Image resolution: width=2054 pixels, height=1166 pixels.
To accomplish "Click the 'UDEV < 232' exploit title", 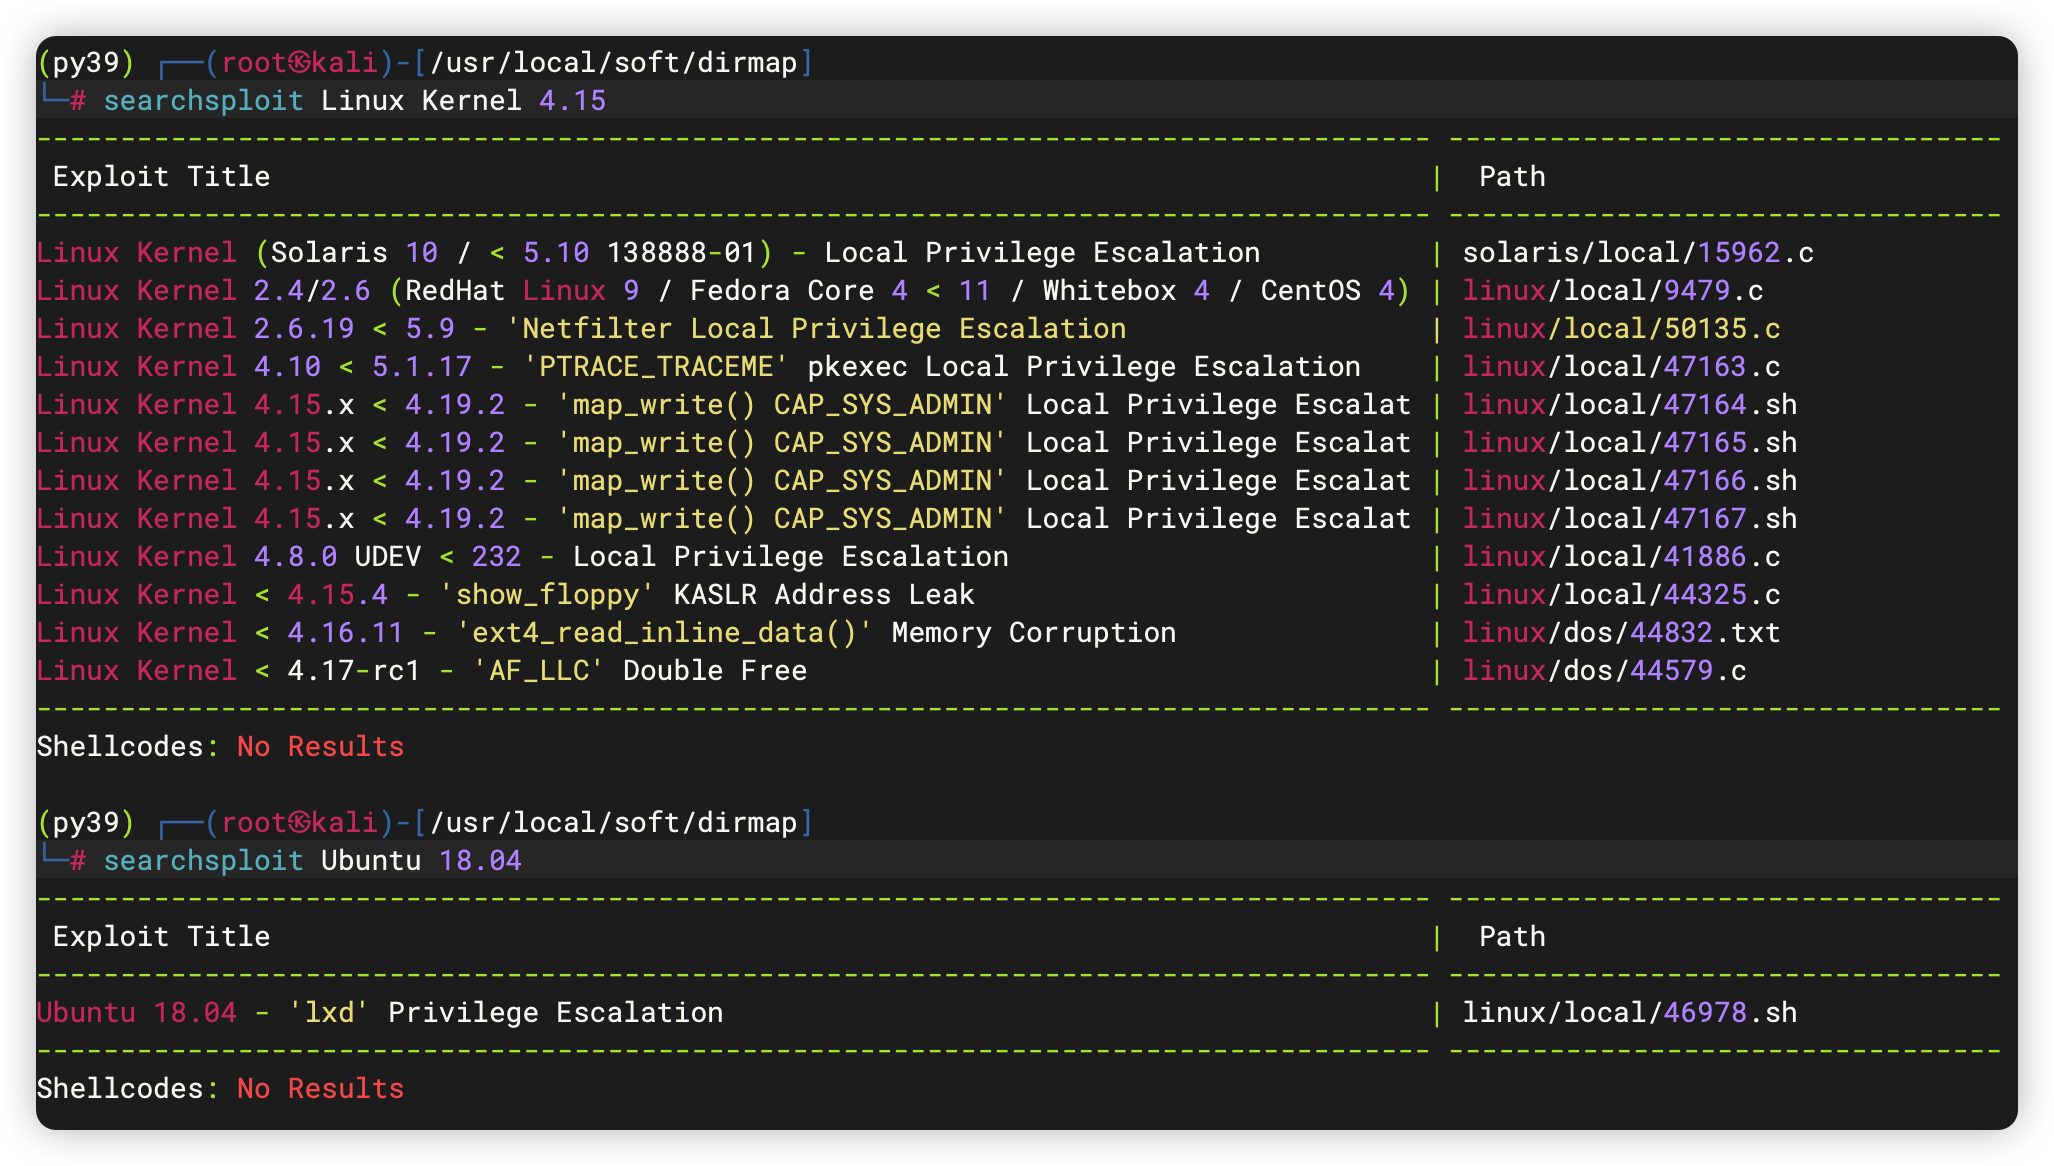I will [x=523, y=557].
